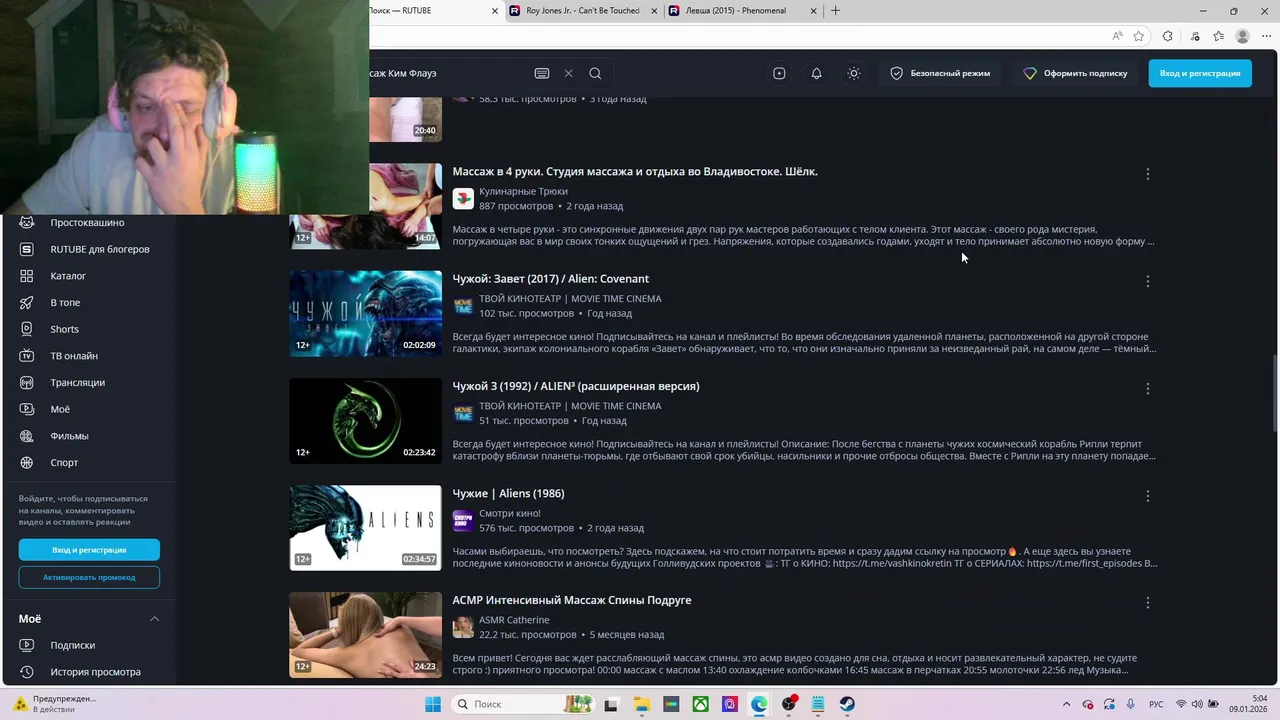
Task: Open ТВОЙ КИНОТЕАТР channel under Чужой: Завет
Action: tap(570, 298)
